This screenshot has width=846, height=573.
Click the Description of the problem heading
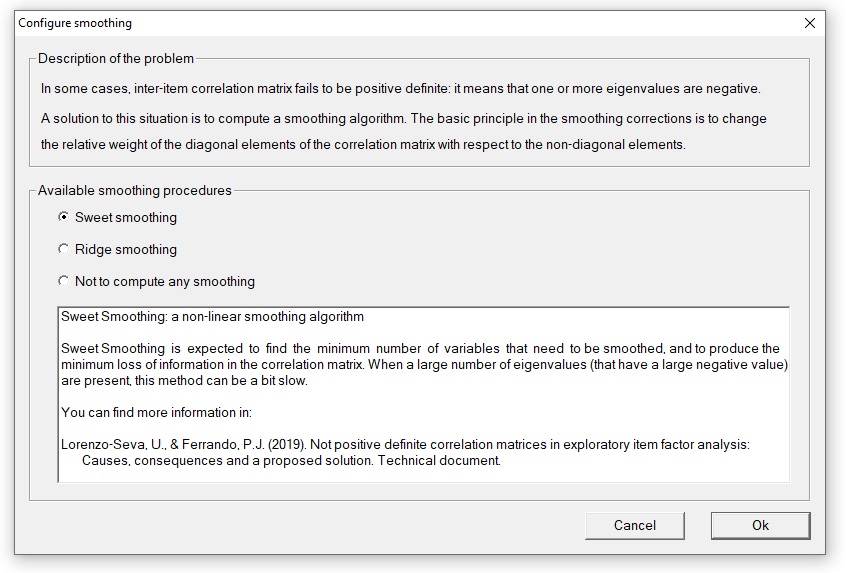click(115, 58)
